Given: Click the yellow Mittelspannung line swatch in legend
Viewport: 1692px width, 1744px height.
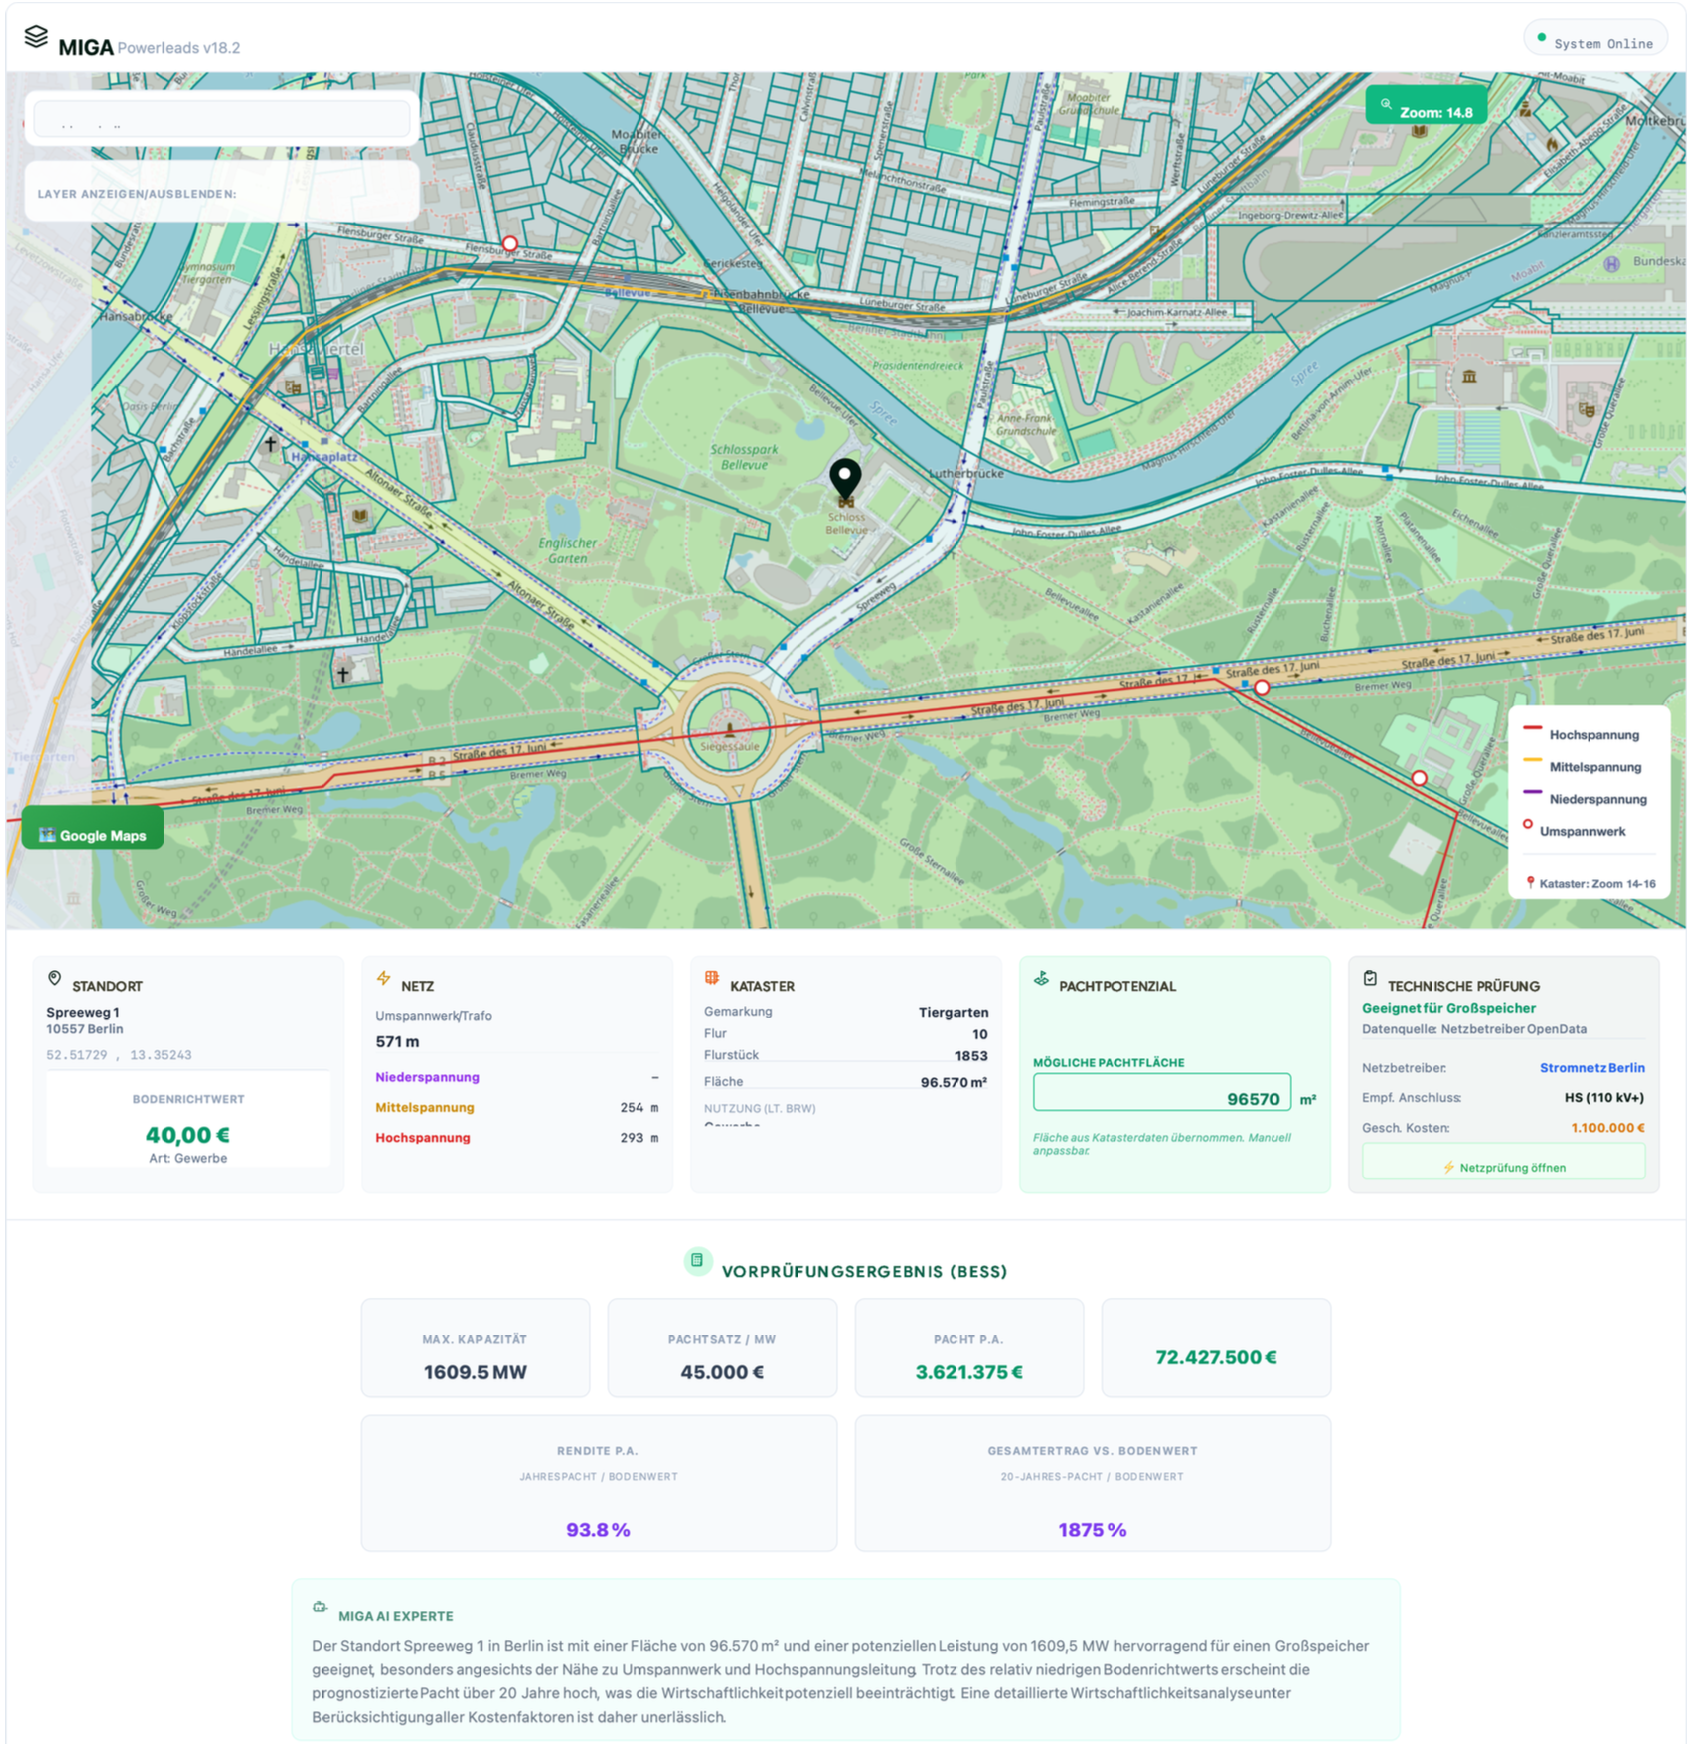Looking at the screenshot, I should click(x=1532, y=760).
